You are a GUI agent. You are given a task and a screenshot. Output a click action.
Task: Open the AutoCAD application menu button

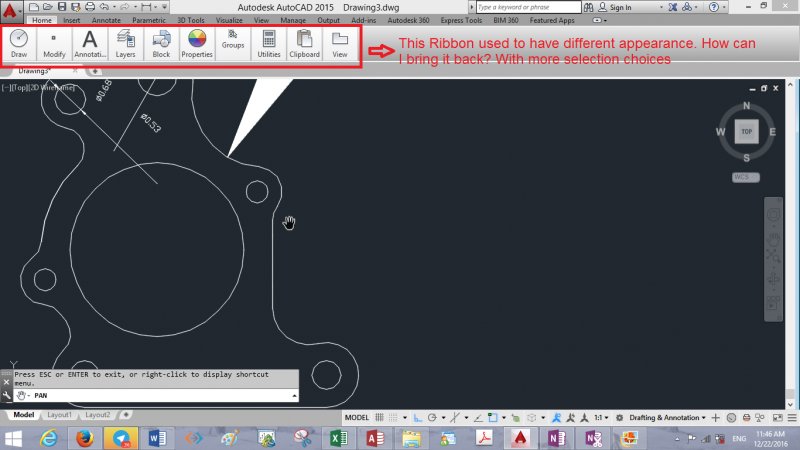(x=11, y=11)
